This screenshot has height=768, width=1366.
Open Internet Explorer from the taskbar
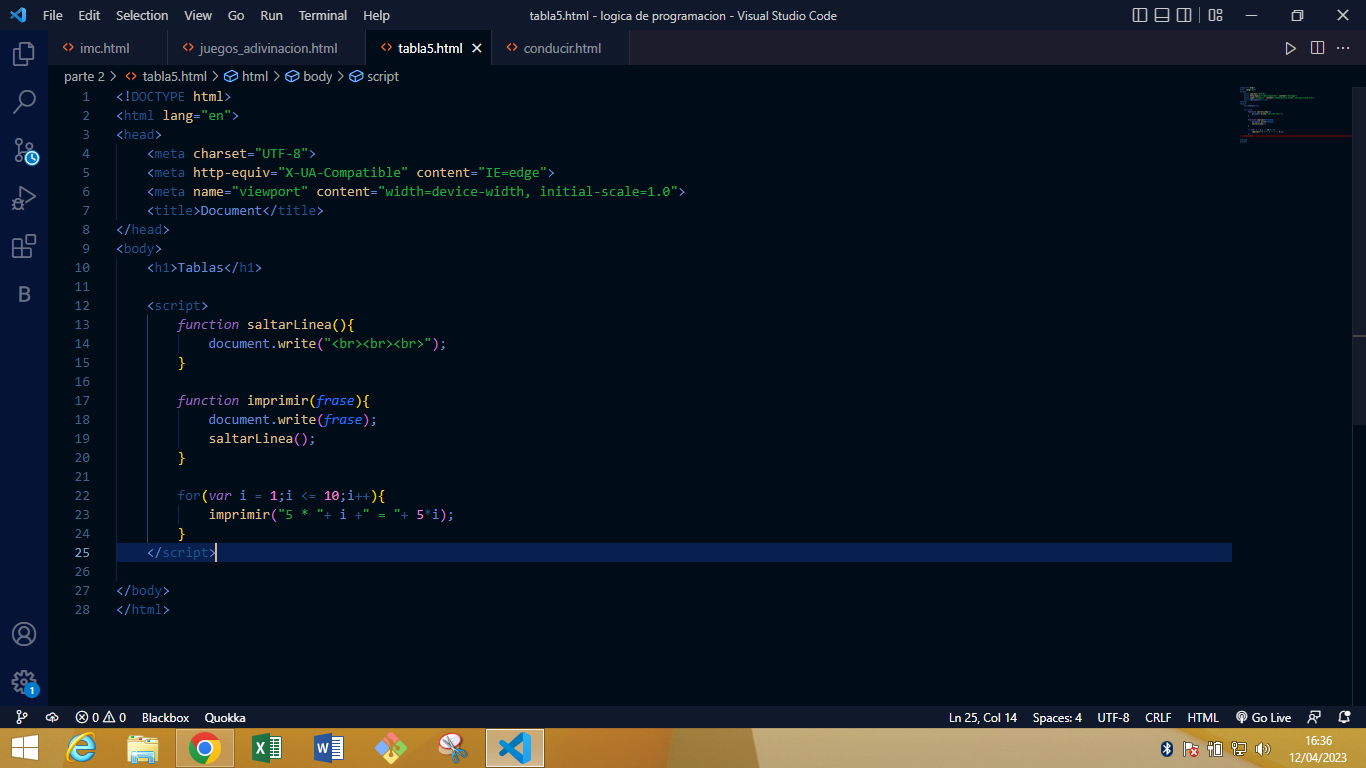[81, 748]
